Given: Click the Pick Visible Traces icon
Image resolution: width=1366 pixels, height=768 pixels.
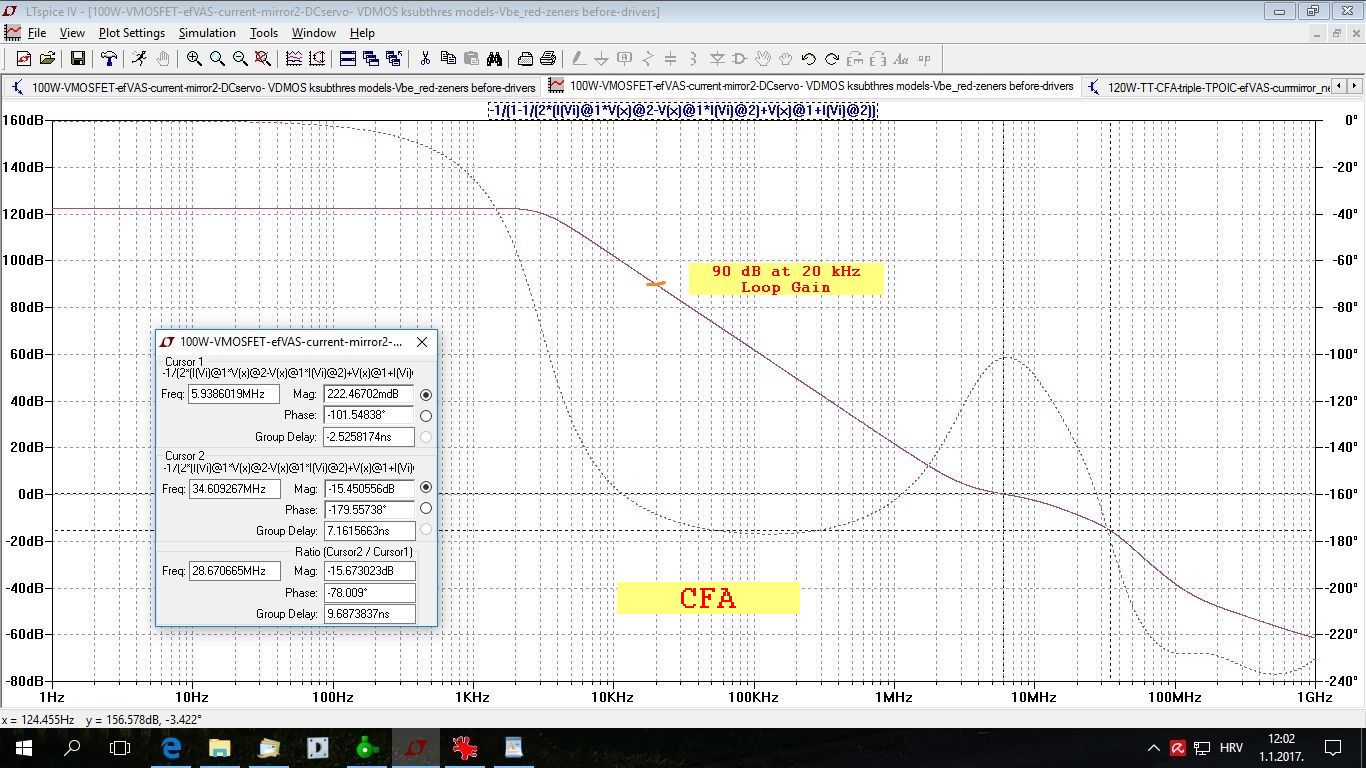Looking at the screenshot, I should pyautogui.click(x=294, y=59).
